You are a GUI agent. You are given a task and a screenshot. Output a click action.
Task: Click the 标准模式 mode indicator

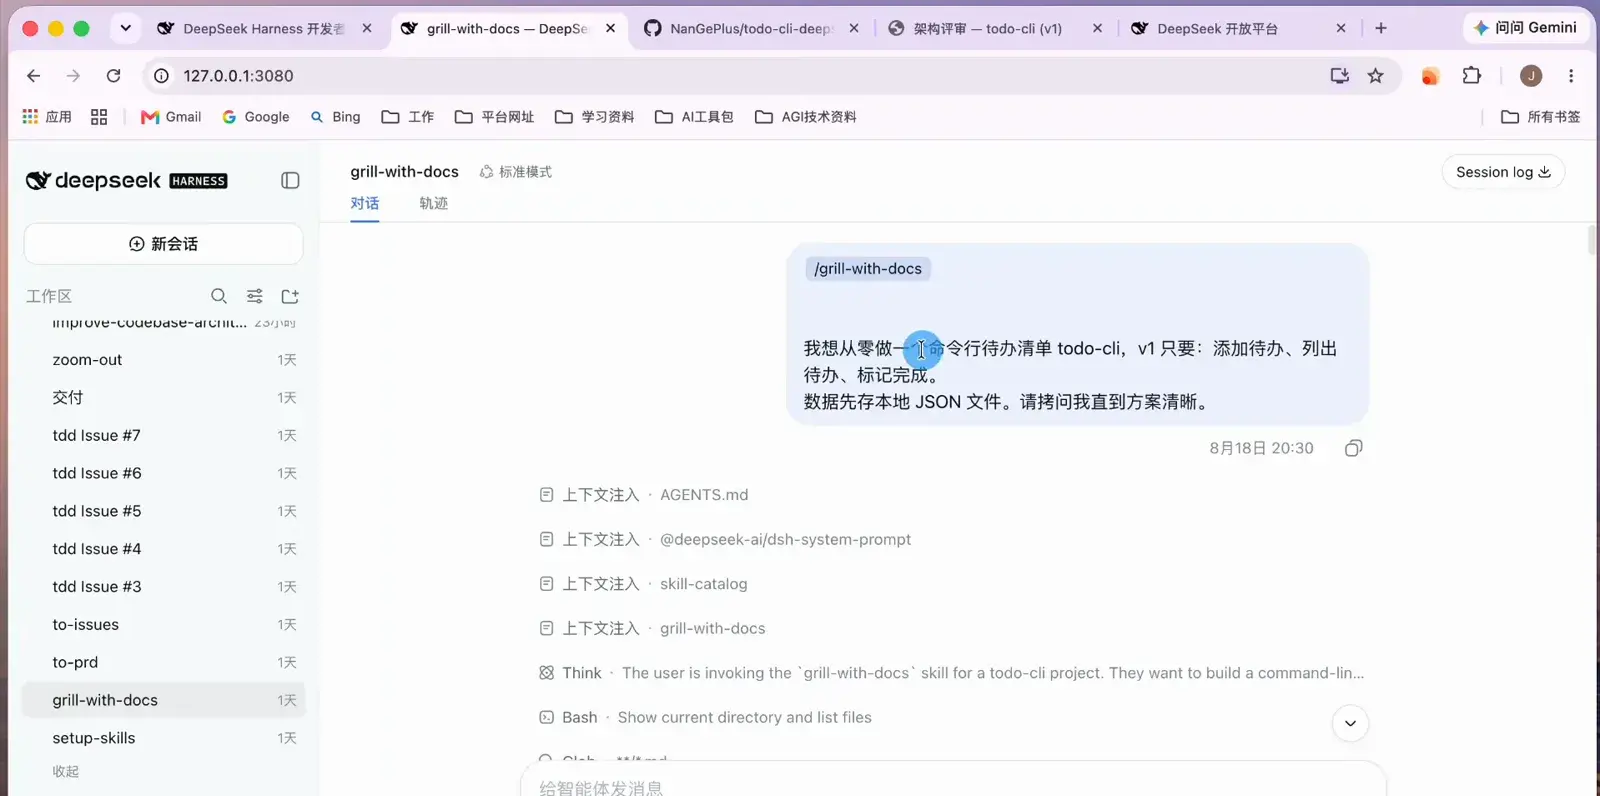pos(516,172)
